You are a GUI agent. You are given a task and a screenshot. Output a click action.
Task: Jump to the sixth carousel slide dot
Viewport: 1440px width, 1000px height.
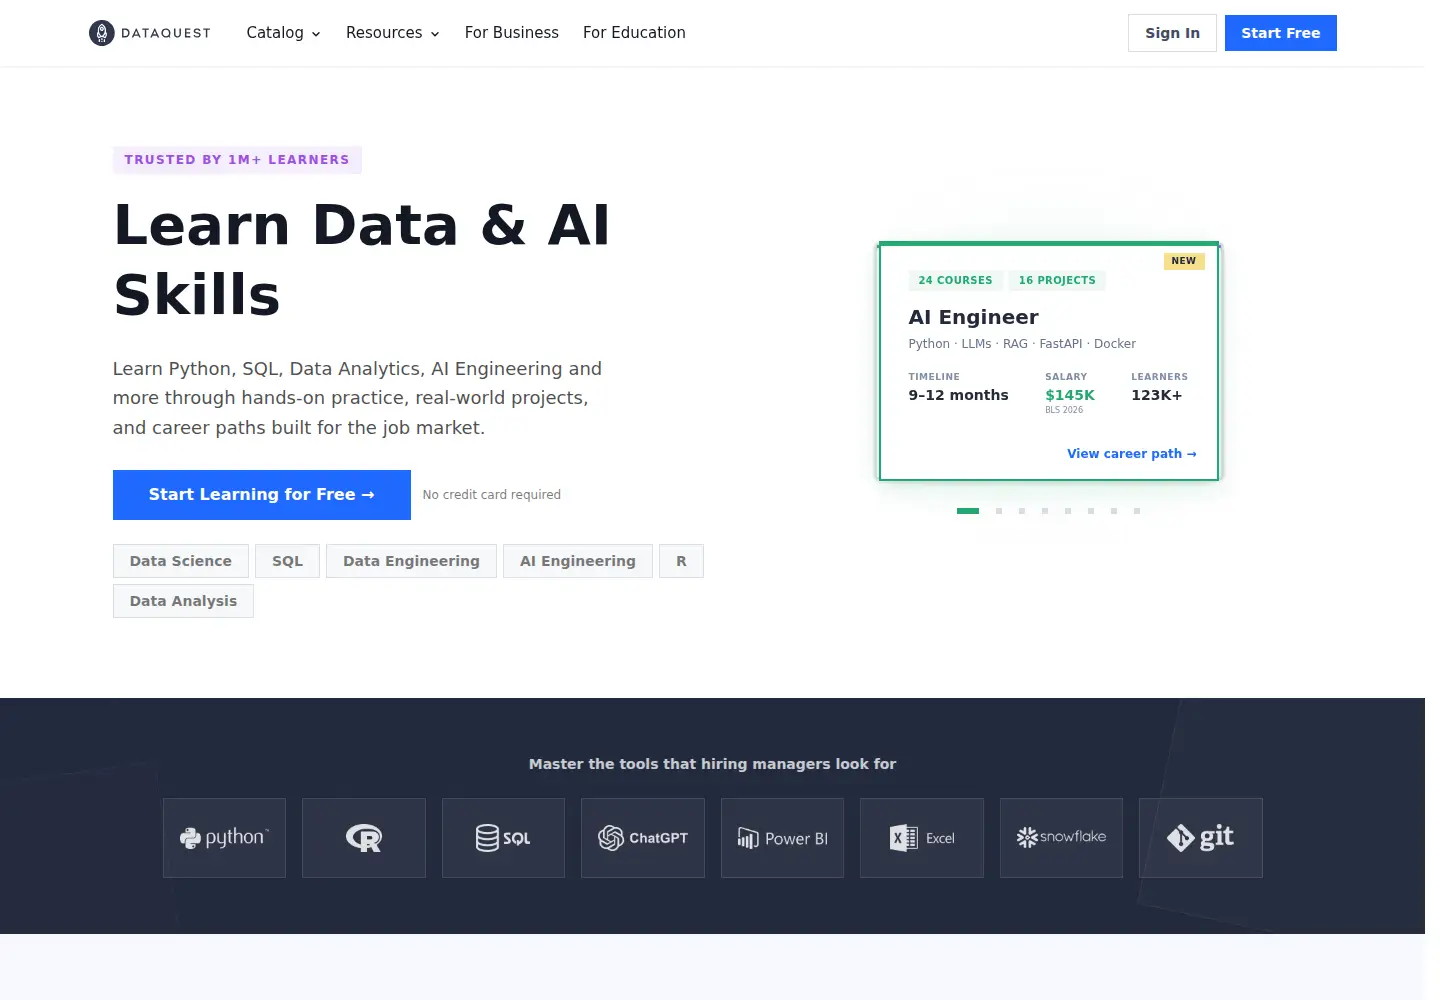(1091, 511)
